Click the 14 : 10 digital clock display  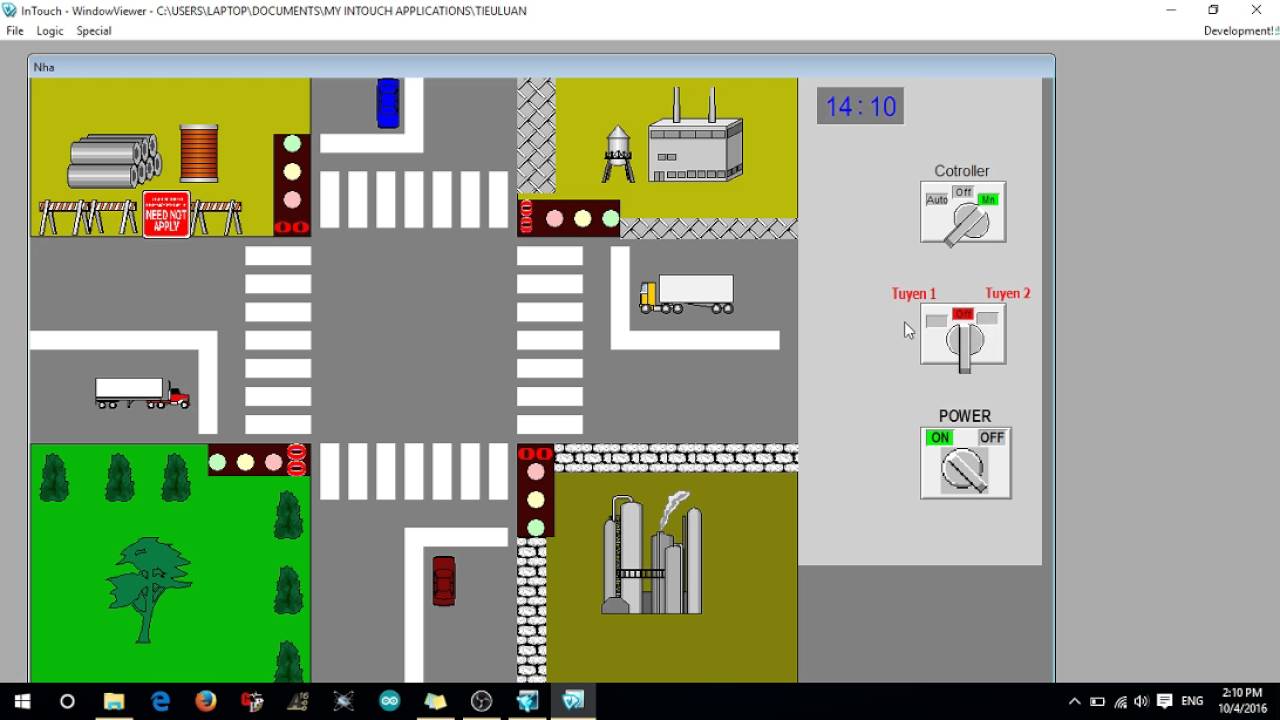click(x=861, y=106)
